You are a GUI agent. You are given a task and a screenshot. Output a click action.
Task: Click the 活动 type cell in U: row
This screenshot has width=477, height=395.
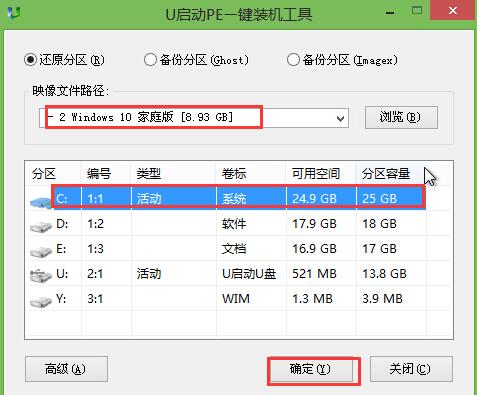click(149, 274)
